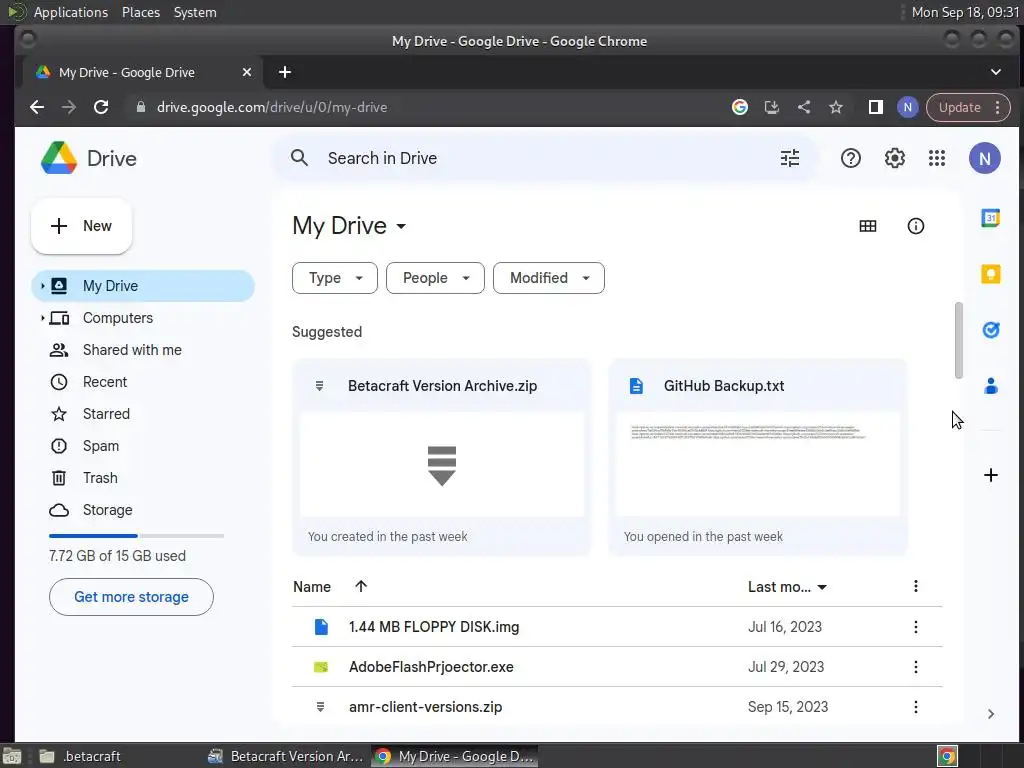This screenshot has height=768, width=1024.
Task: Open a new browser tab
Action: coord(284,72)
